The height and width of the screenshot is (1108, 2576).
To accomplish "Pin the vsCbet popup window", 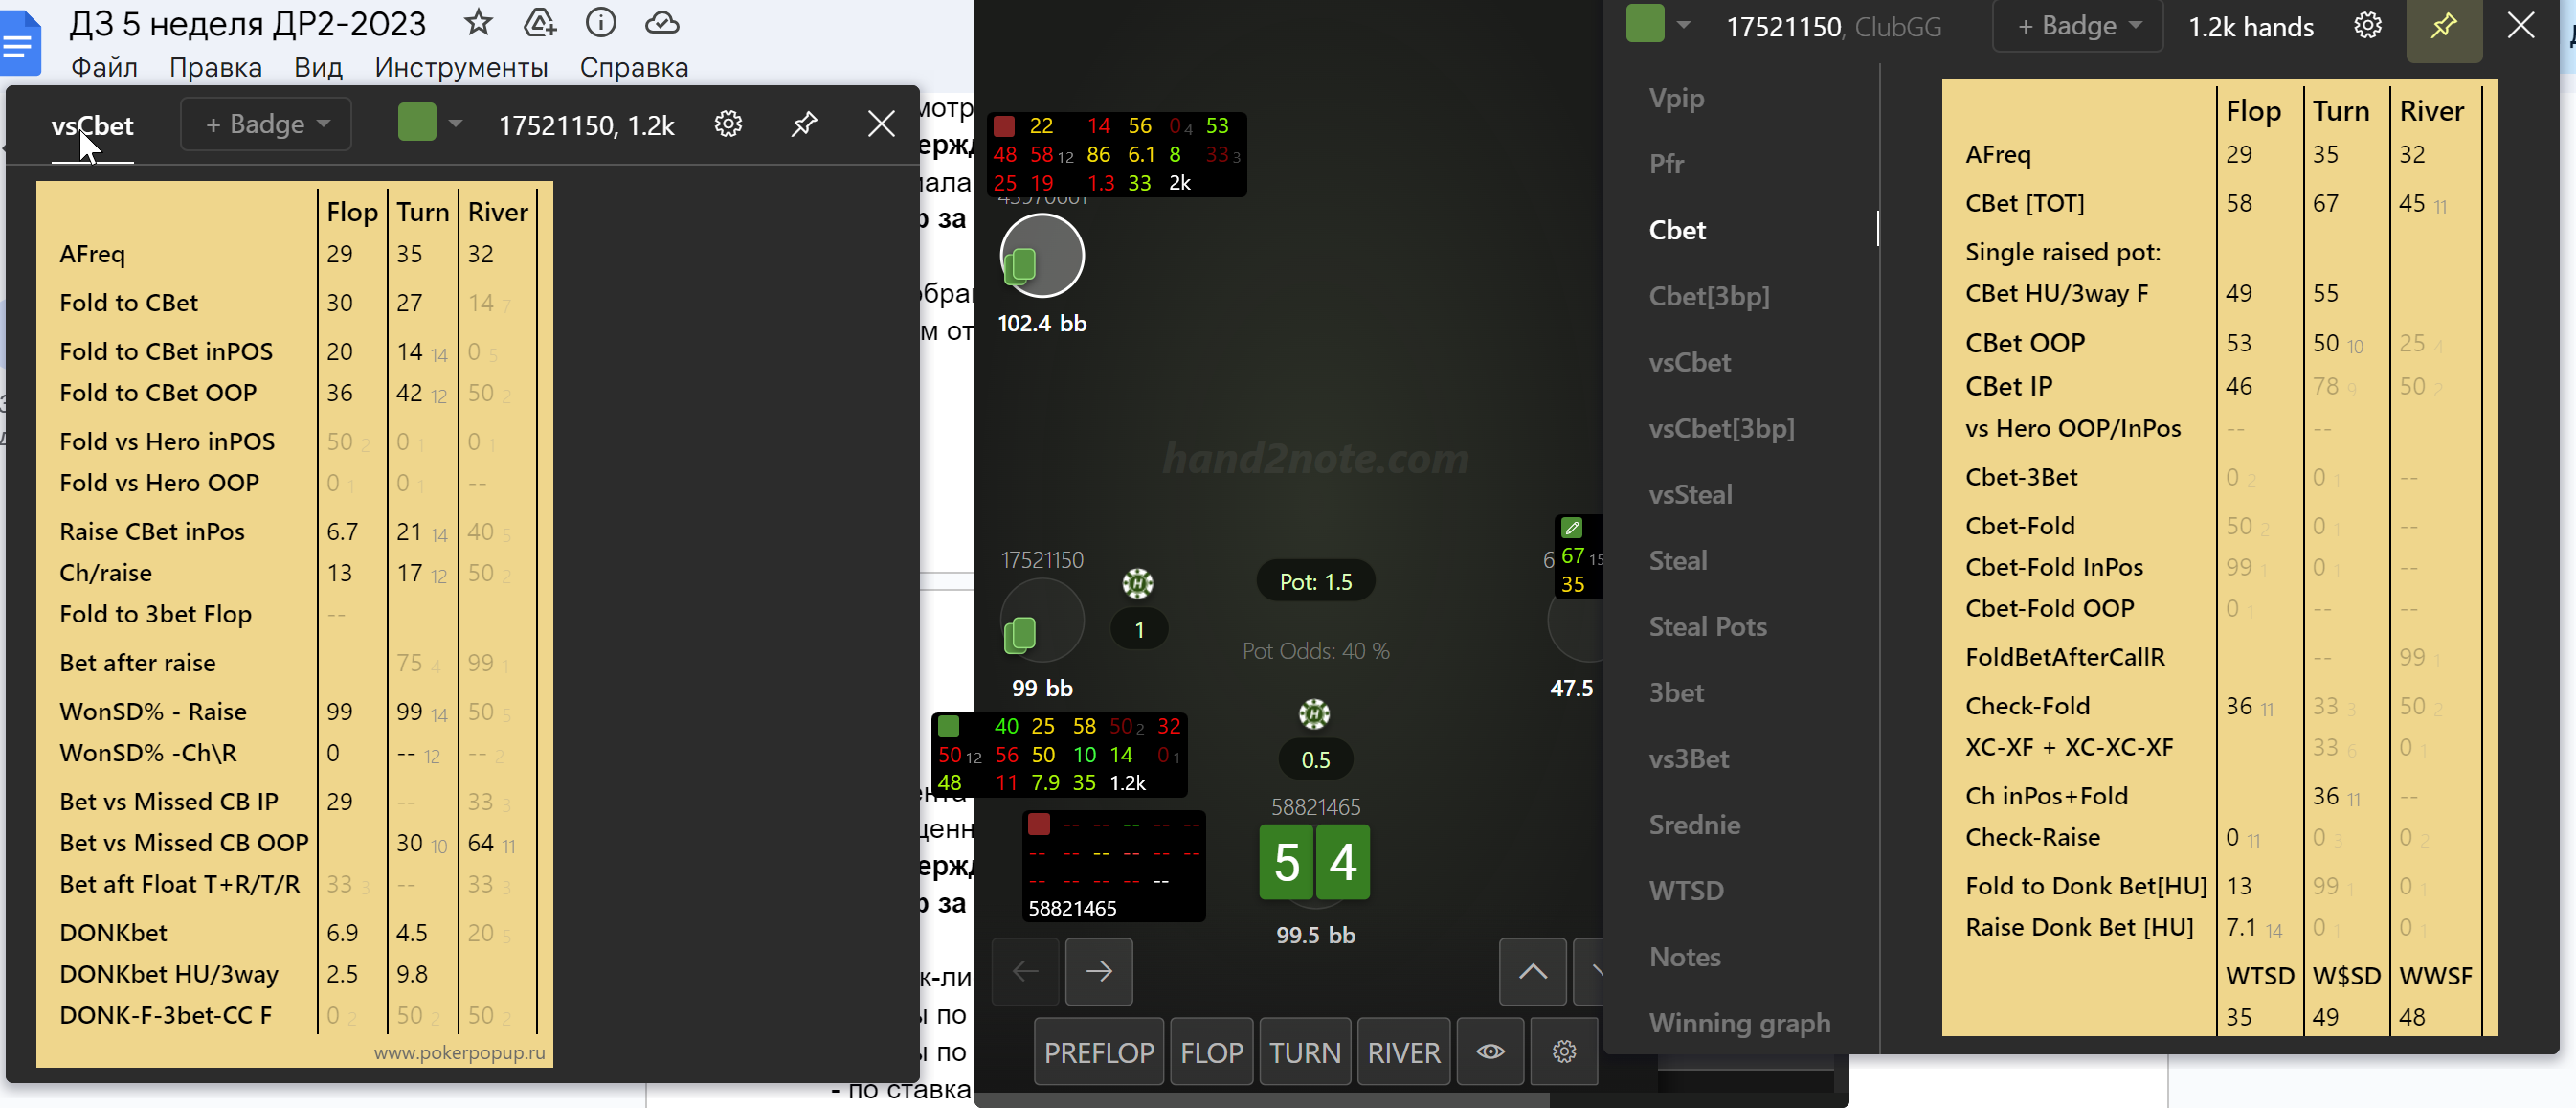I will coord(804,124).
